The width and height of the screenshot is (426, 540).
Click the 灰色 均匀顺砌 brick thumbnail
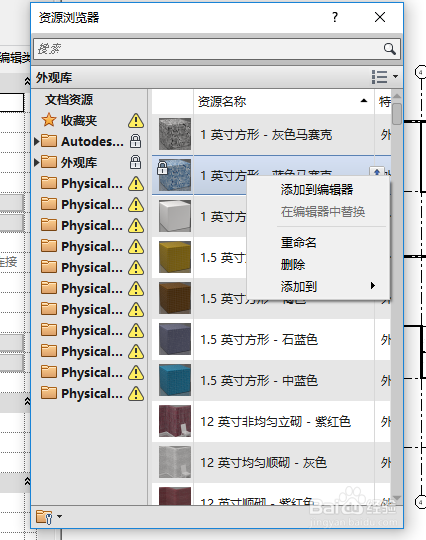pyautogui.click(x=175, y=462)
